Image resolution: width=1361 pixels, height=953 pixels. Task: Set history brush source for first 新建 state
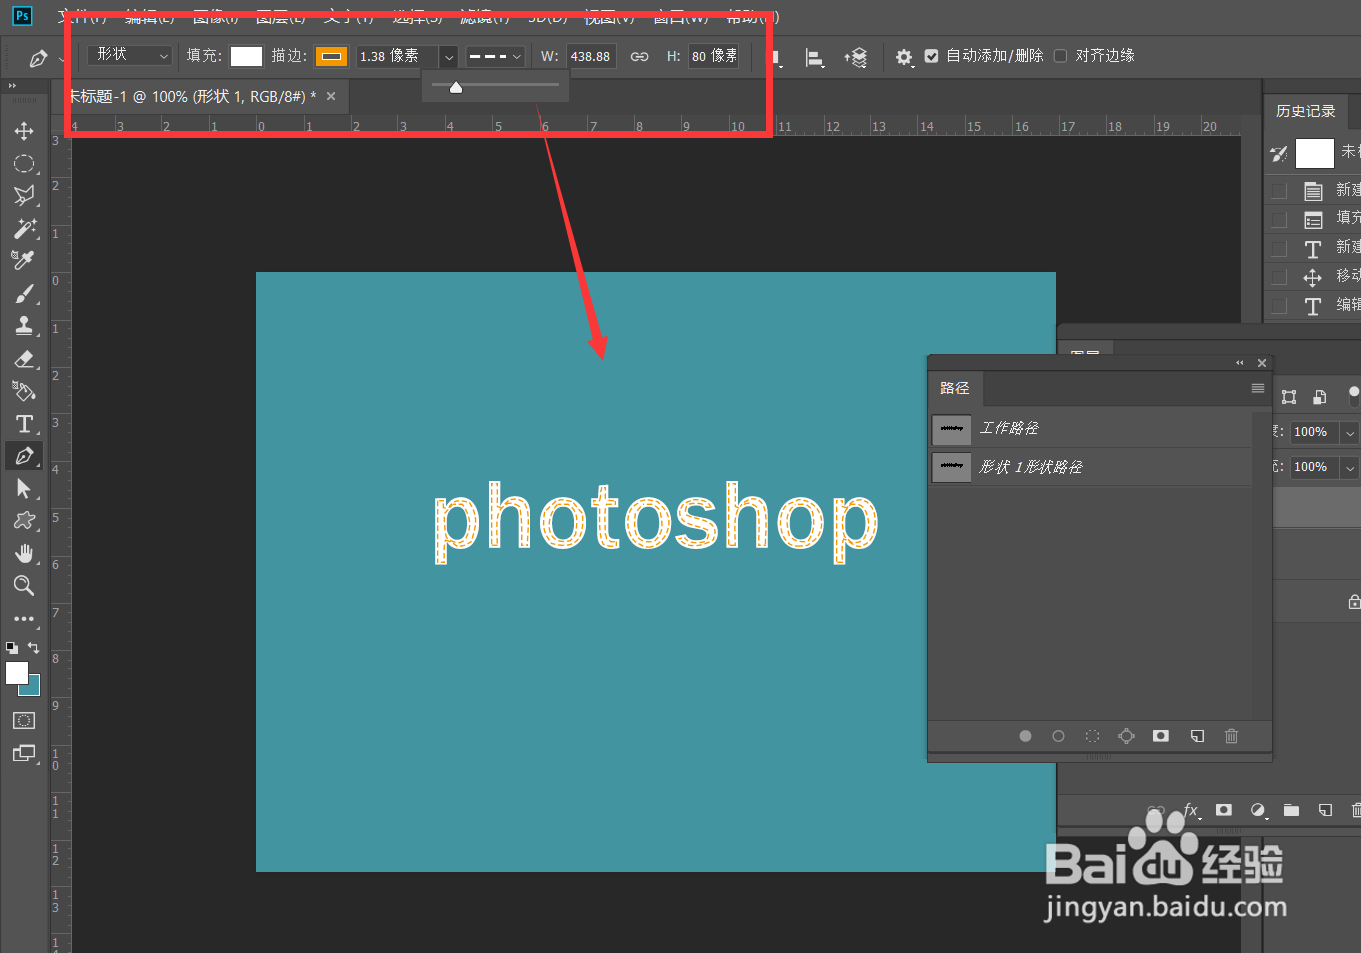click(x=1279, y=190)
